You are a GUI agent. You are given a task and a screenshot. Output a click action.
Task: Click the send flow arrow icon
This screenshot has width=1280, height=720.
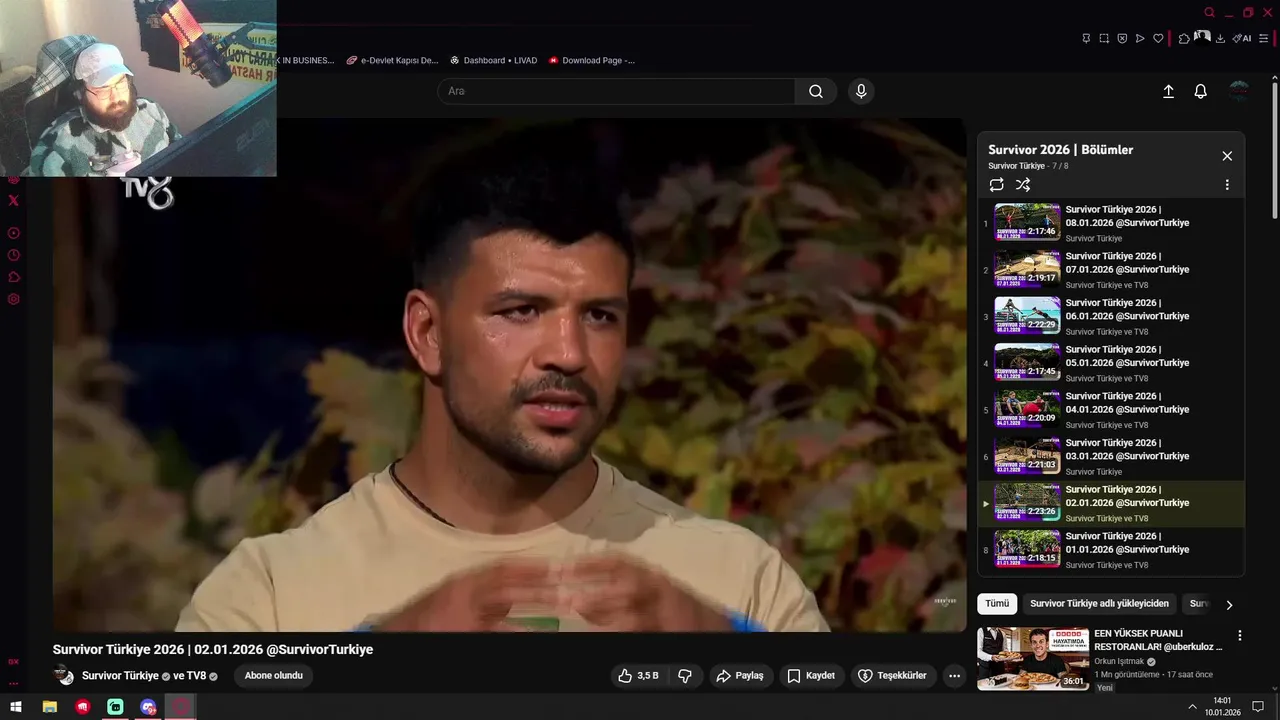(x=1140, y=38)
